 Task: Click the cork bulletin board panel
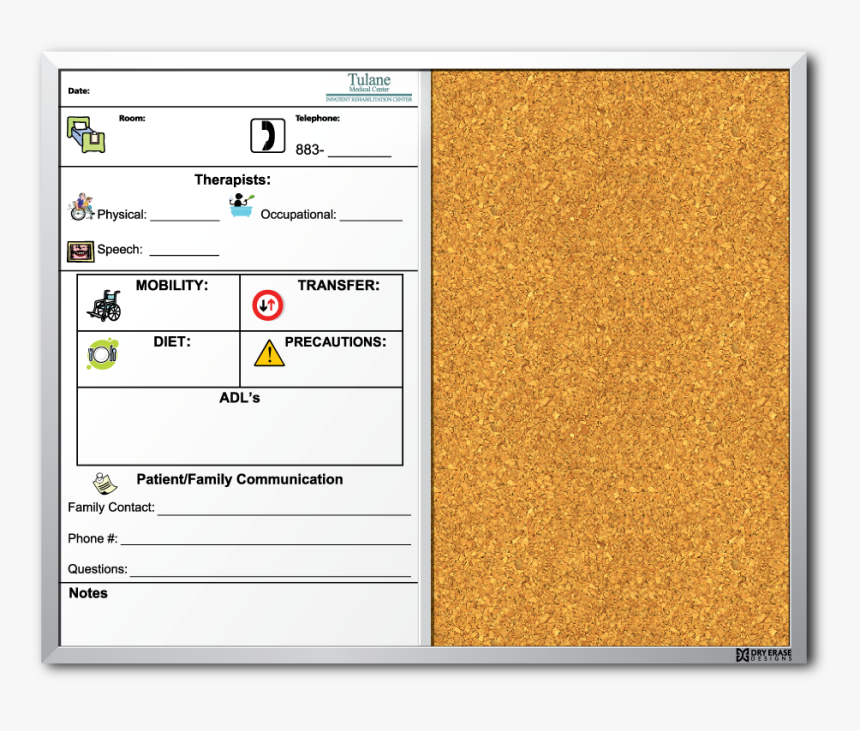point(610,358)
